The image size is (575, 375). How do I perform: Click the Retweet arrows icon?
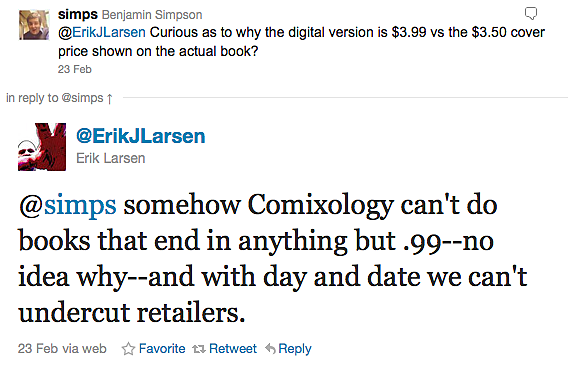[x=199, y=349]
